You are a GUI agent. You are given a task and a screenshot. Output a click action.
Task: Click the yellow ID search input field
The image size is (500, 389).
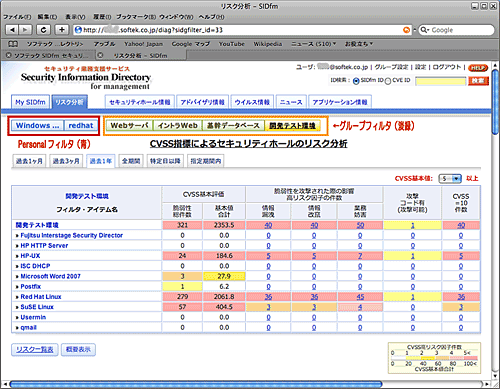click(x=440, y=81)
